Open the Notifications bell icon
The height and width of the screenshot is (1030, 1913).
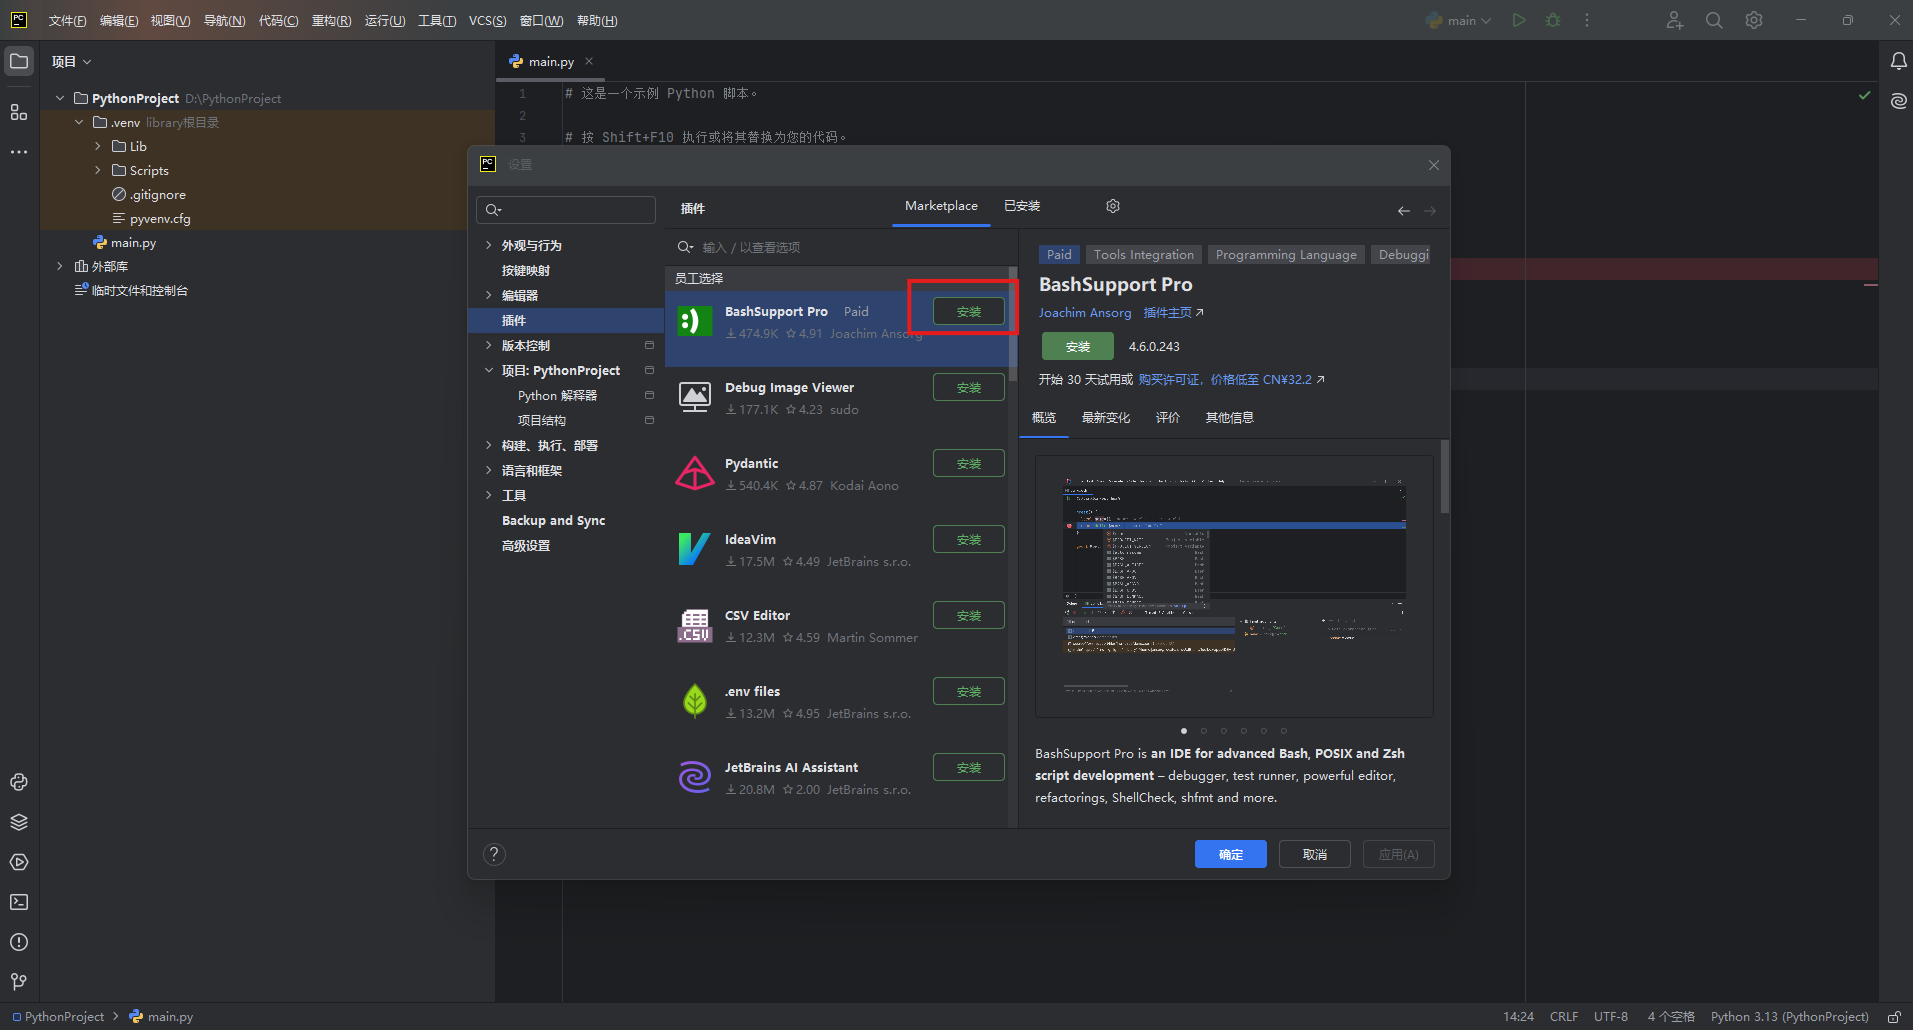coord(1898,61)
